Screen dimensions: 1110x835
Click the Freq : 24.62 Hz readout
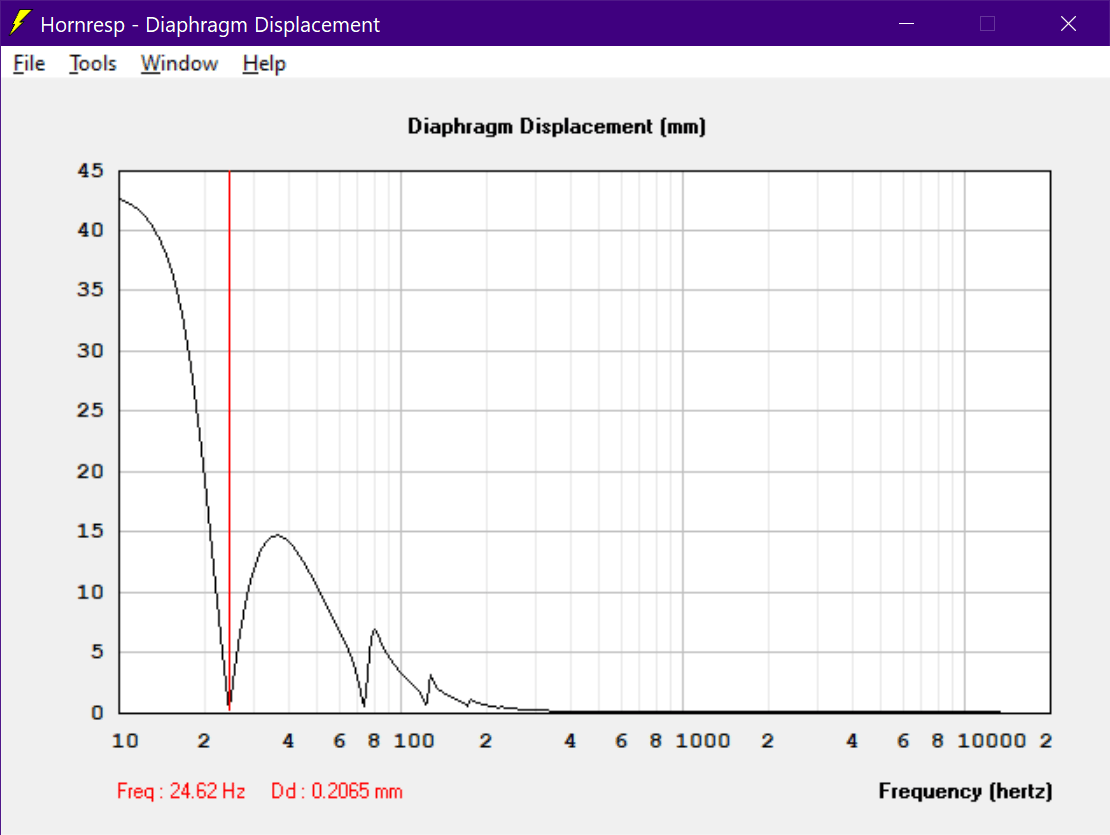click(x=181, y=790)
